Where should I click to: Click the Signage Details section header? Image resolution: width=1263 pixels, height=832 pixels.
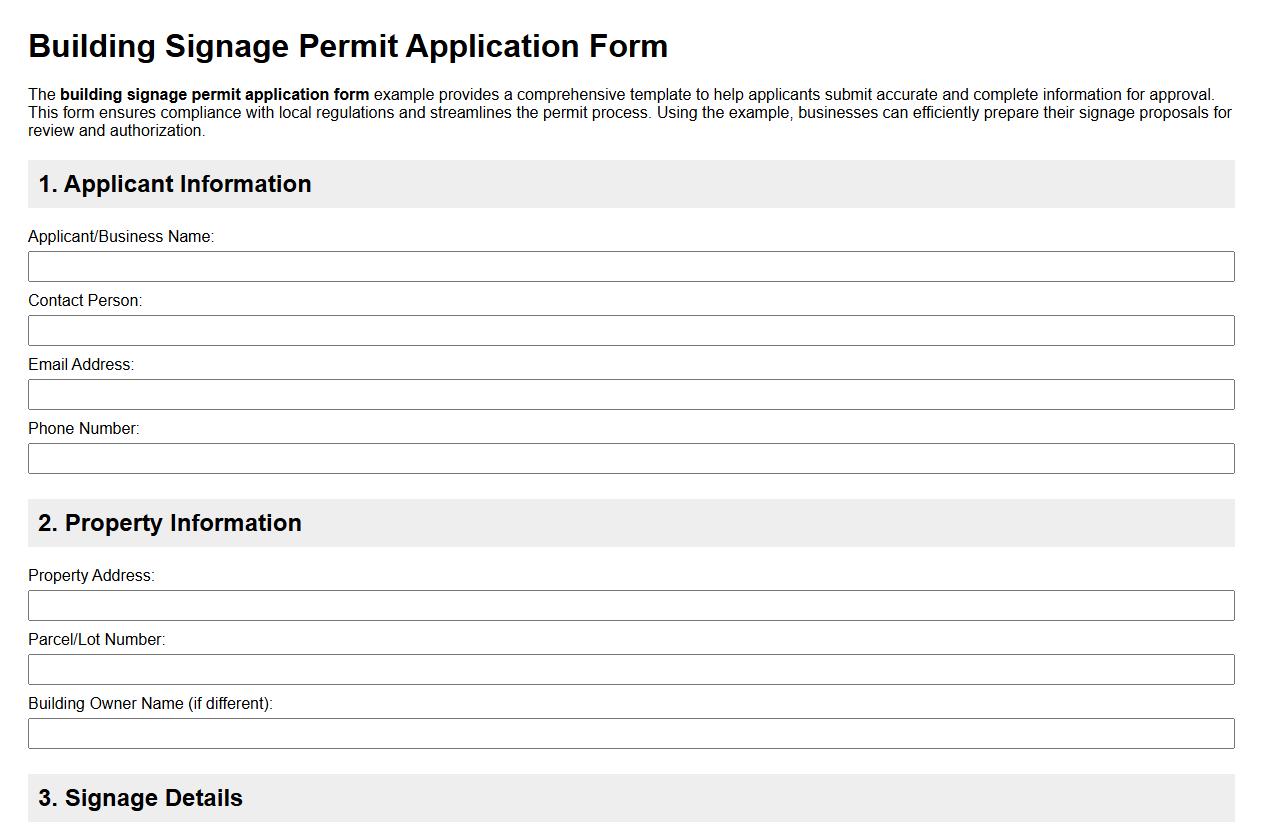click(140, 798)
